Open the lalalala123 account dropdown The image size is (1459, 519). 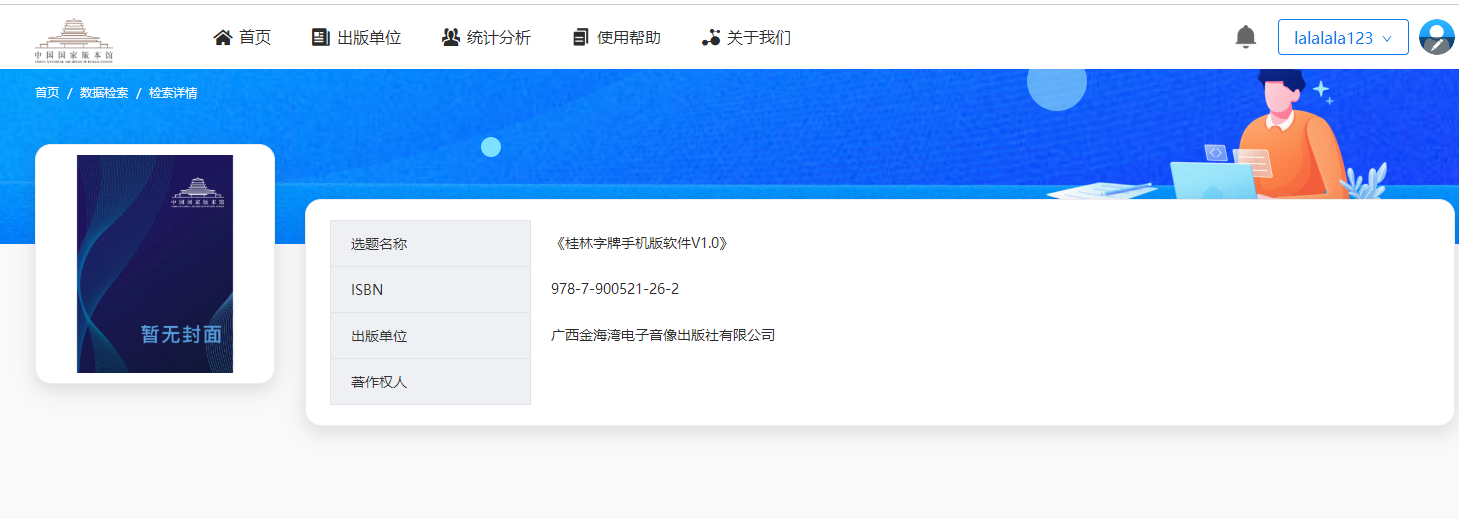[x=1343, y=37]
